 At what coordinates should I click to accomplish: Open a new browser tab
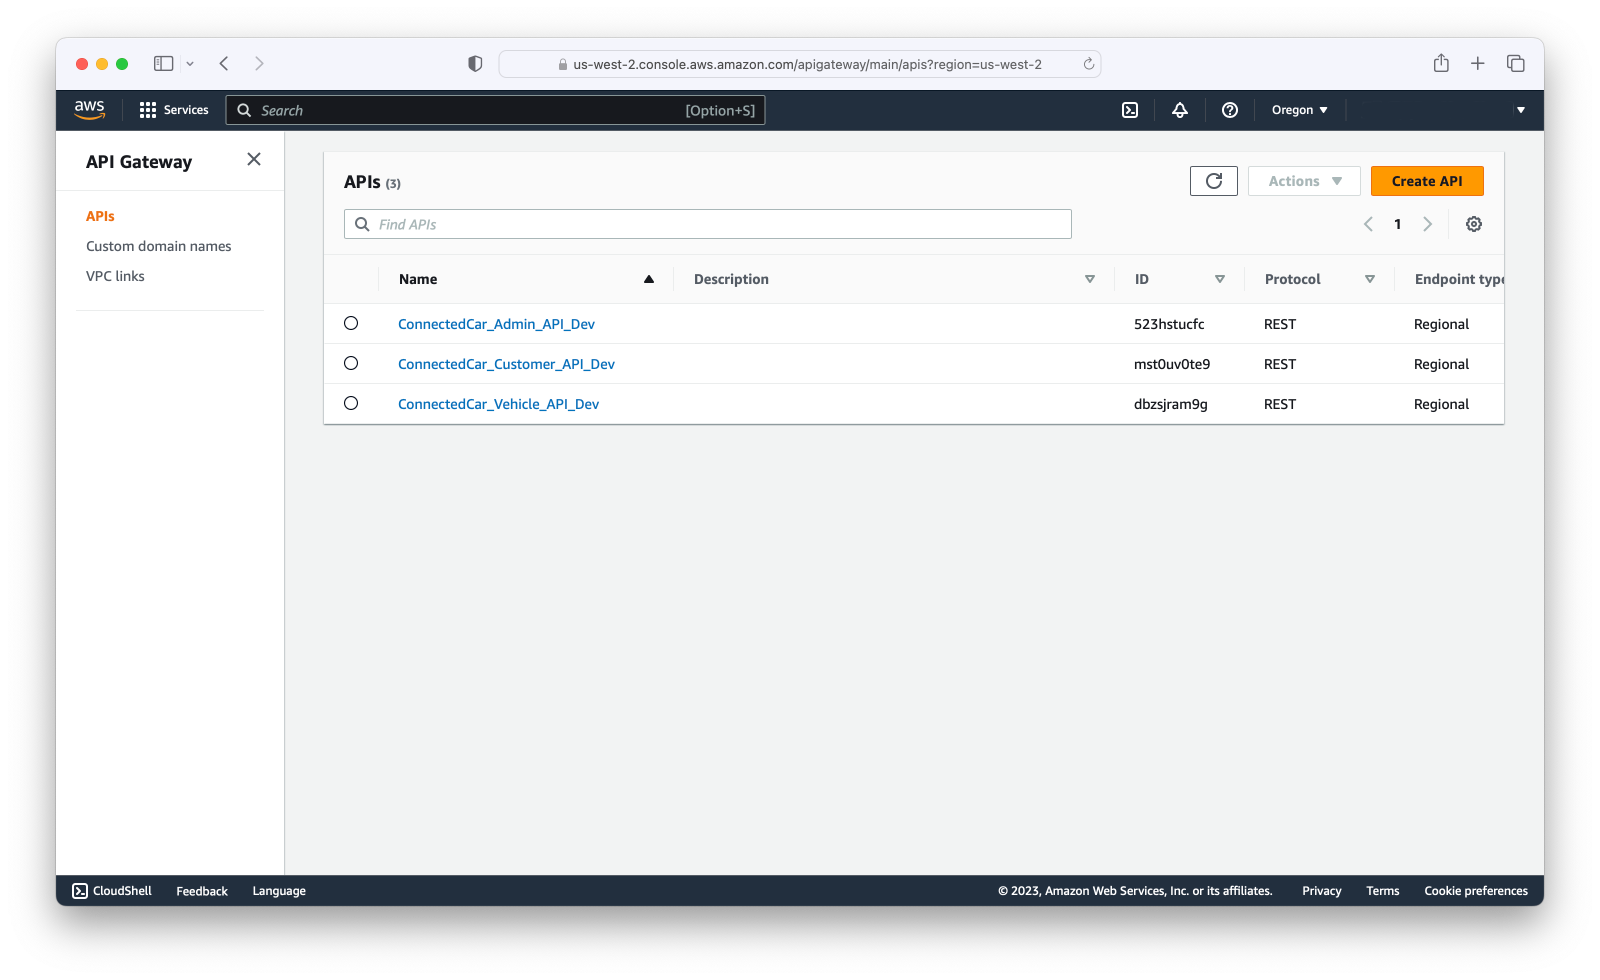(x=1478, y=63)
